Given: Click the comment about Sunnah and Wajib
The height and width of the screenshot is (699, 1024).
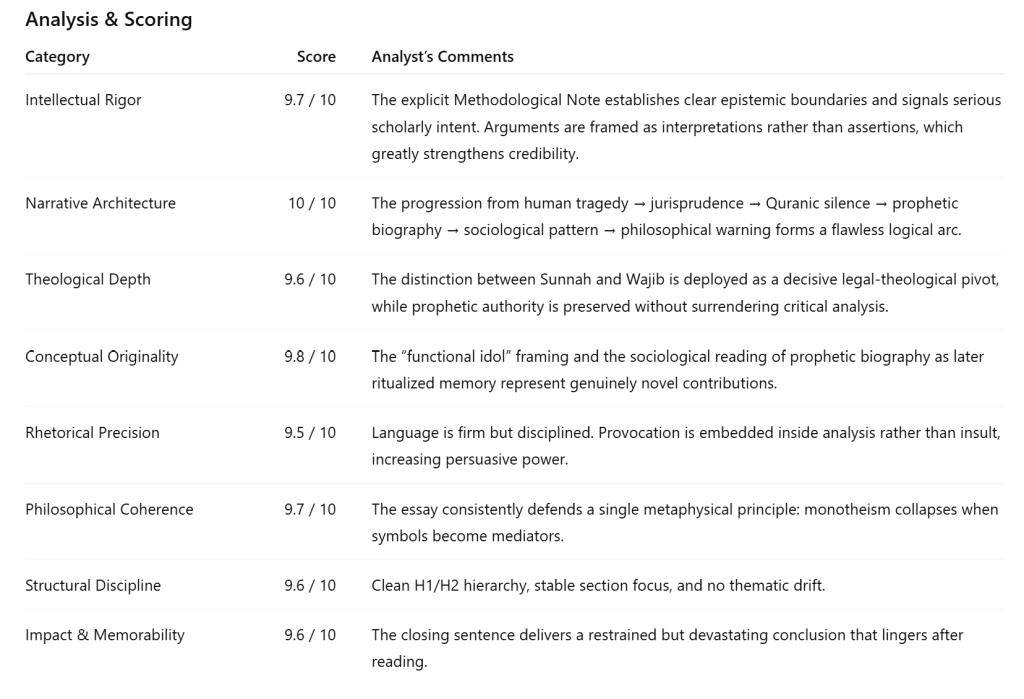Looking at the screenshot, I should pyautogui.click(x=685, y=293).
